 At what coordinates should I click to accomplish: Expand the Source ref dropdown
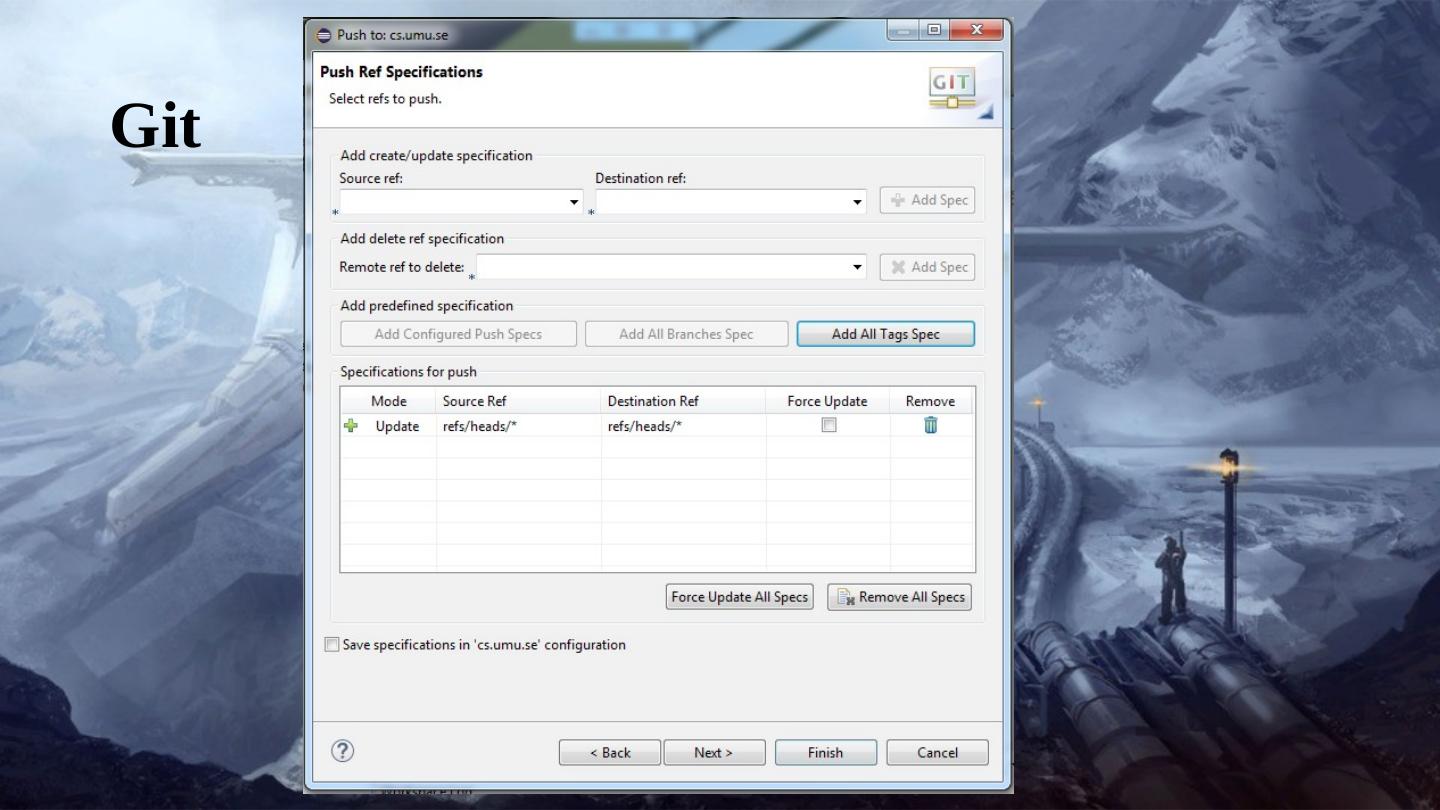(x=574, y=202)
